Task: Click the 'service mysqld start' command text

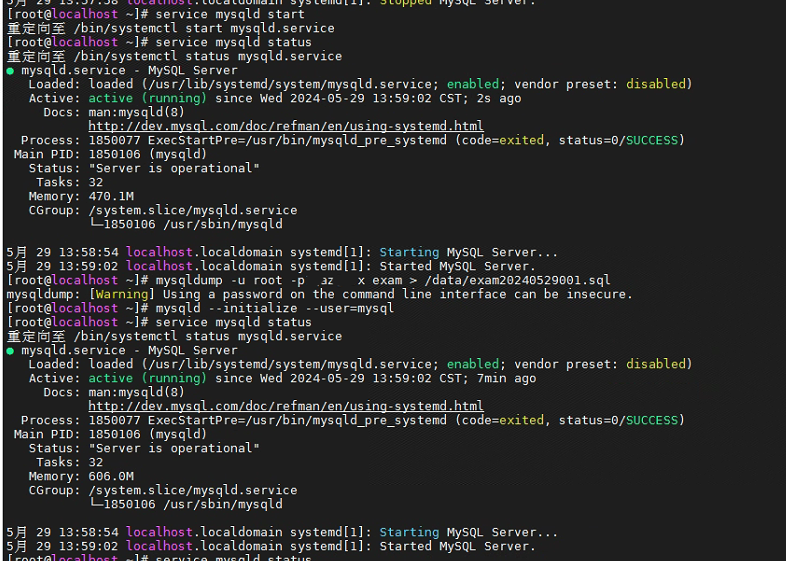Action: (230, 14)
